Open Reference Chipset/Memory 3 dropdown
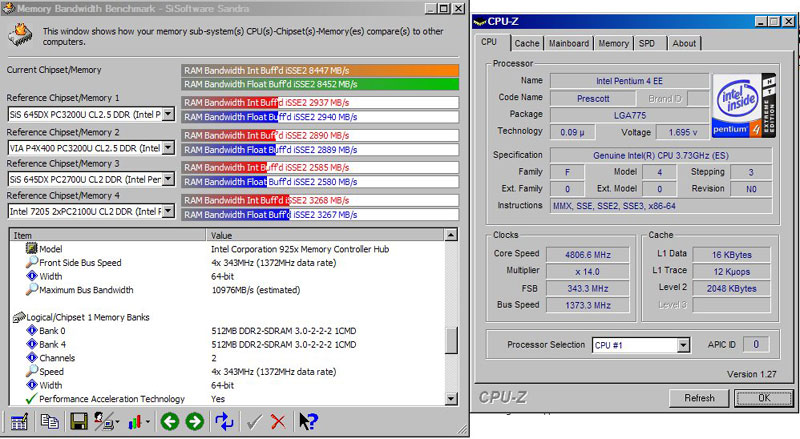The image size is (800, 439). [x=168, y=179]
